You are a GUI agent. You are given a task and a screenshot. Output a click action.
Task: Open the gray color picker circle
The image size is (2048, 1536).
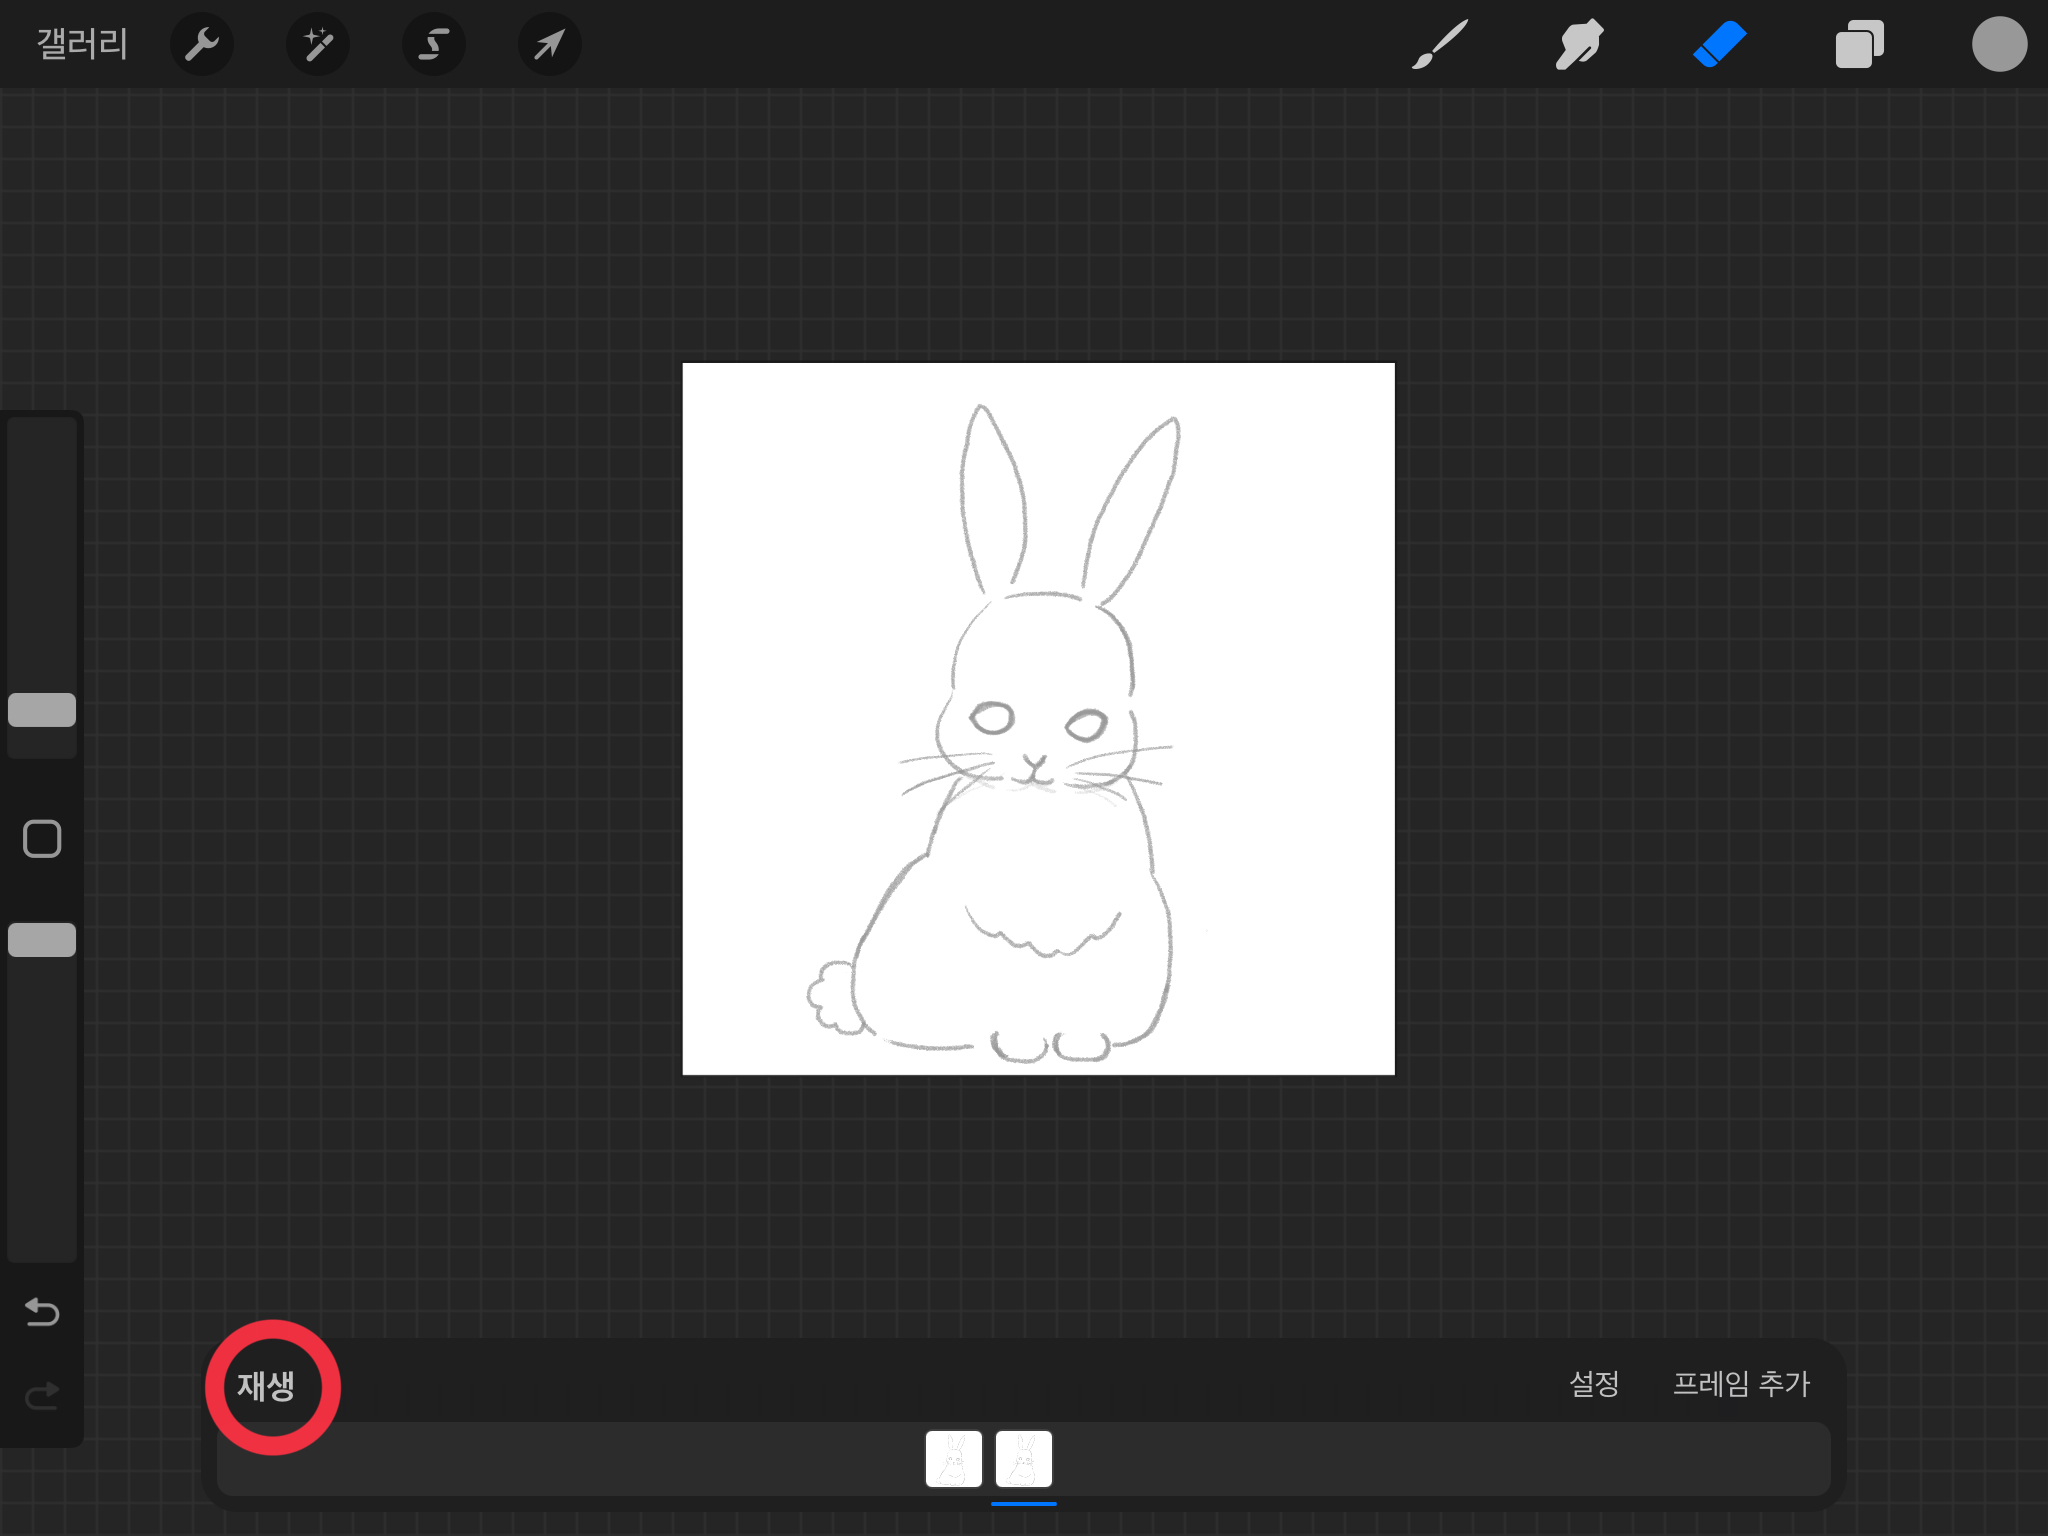[x=1998, y=44]
